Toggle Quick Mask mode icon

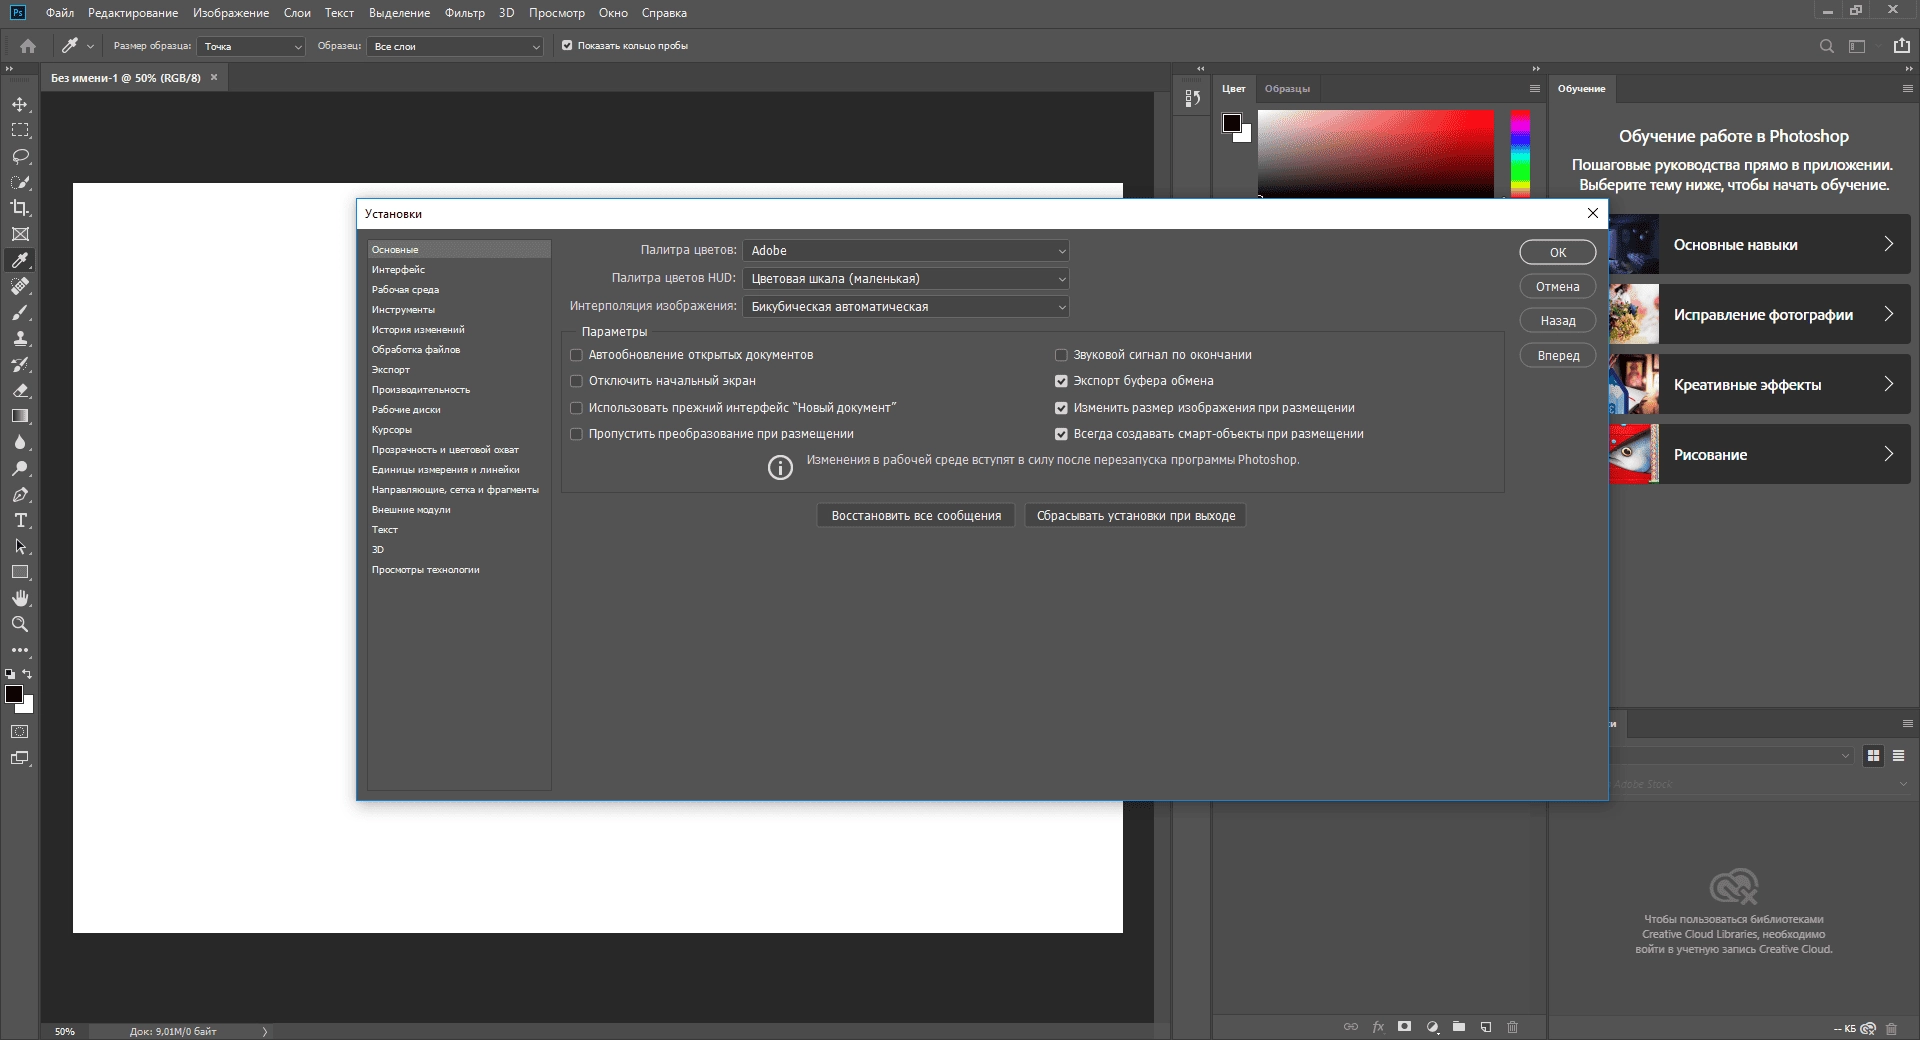(x=20, y=732)
